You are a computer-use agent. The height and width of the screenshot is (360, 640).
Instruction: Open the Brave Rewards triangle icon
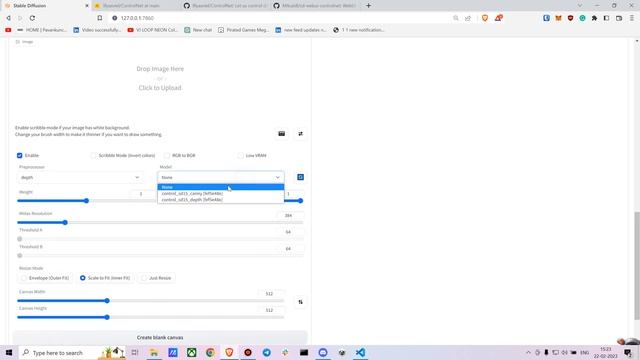tap(498, 18)
